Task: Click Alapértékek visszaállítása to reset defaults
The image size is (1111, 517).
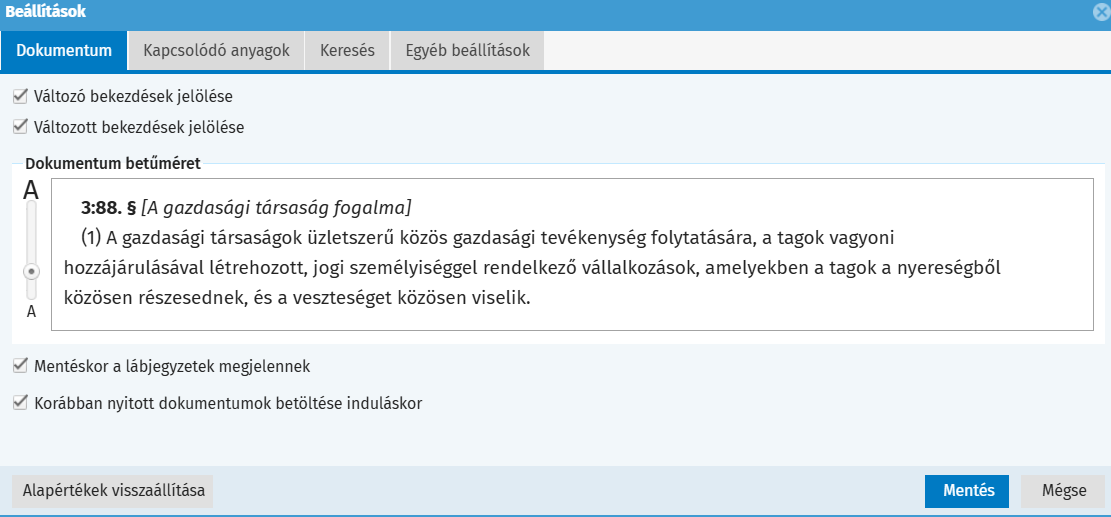Action: coord(114,491)
